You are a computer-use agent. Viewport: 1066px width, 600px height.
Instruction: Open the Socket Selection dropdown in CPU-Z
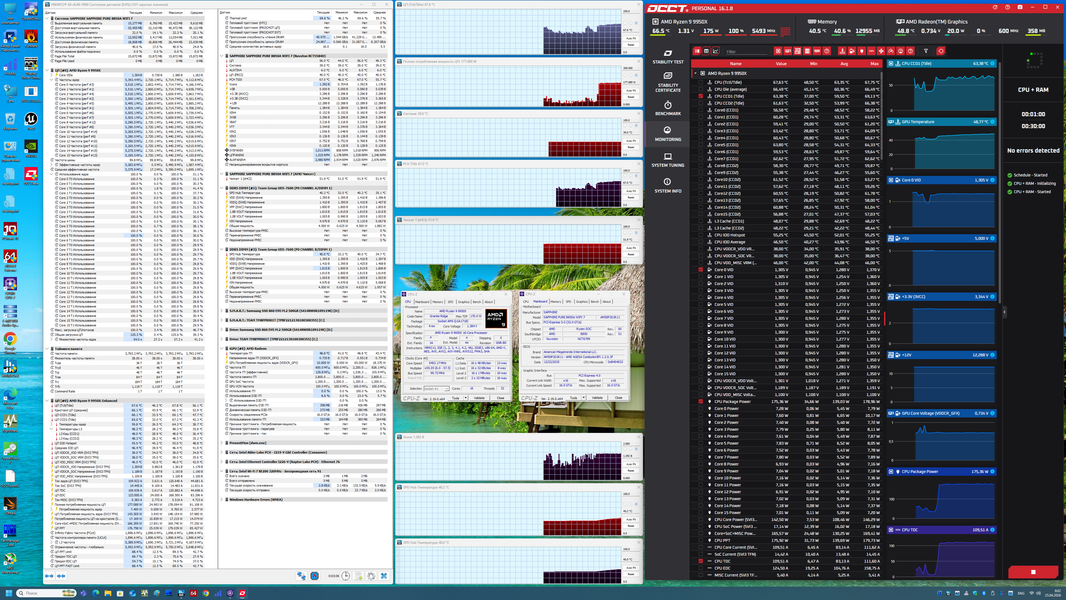tap(436, 389)
